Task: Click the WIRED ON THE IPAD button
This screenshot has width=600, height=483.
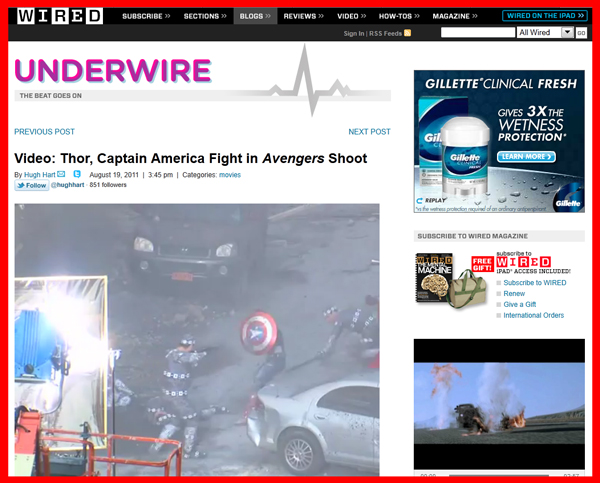Action: click(545, 16)
